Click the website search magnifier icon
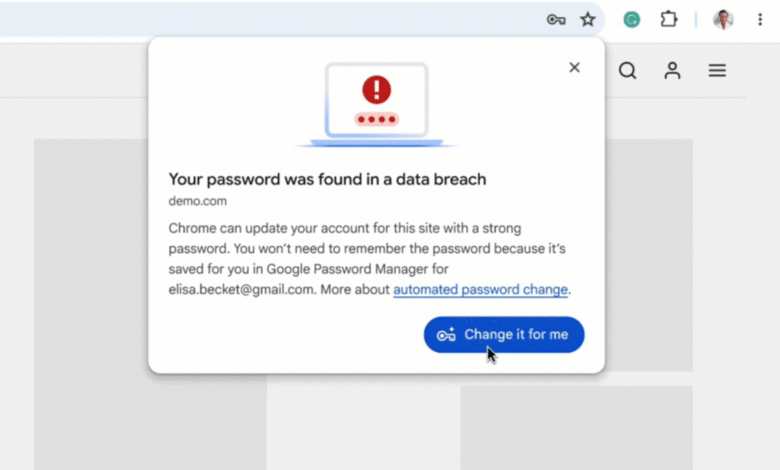The height and width of the screenshot is (470, 780). (x=627, y=70)
